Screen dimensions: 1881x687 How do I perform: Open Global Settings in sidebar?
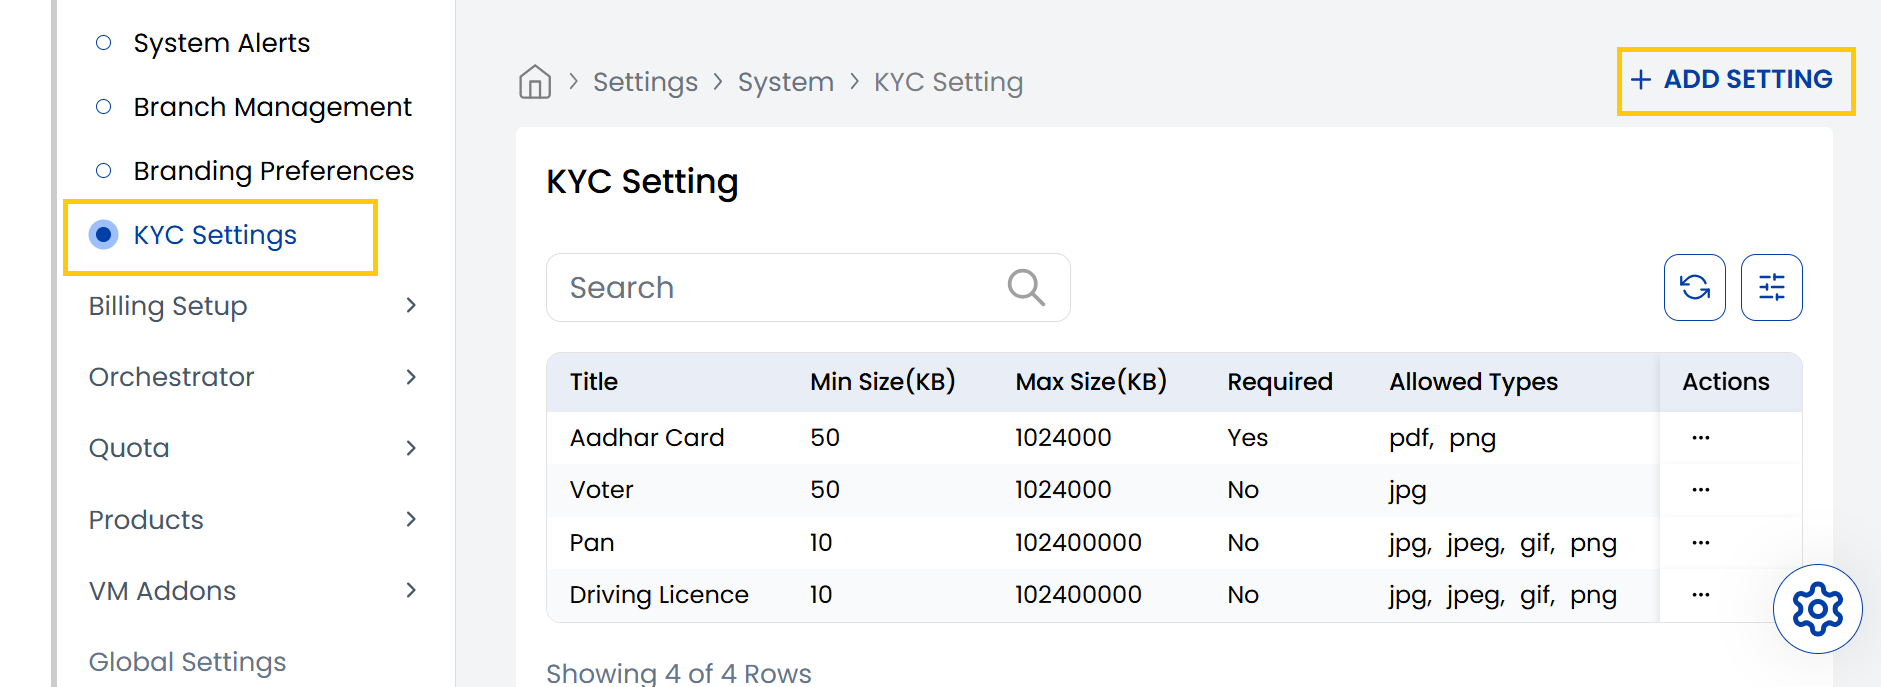187,662
